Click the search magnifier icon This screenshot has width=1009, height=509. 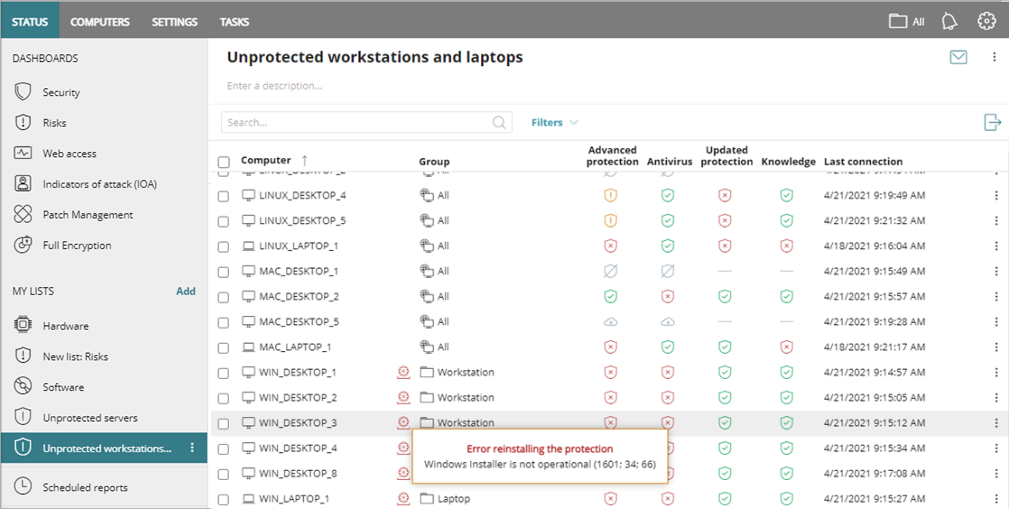(499, 122)
